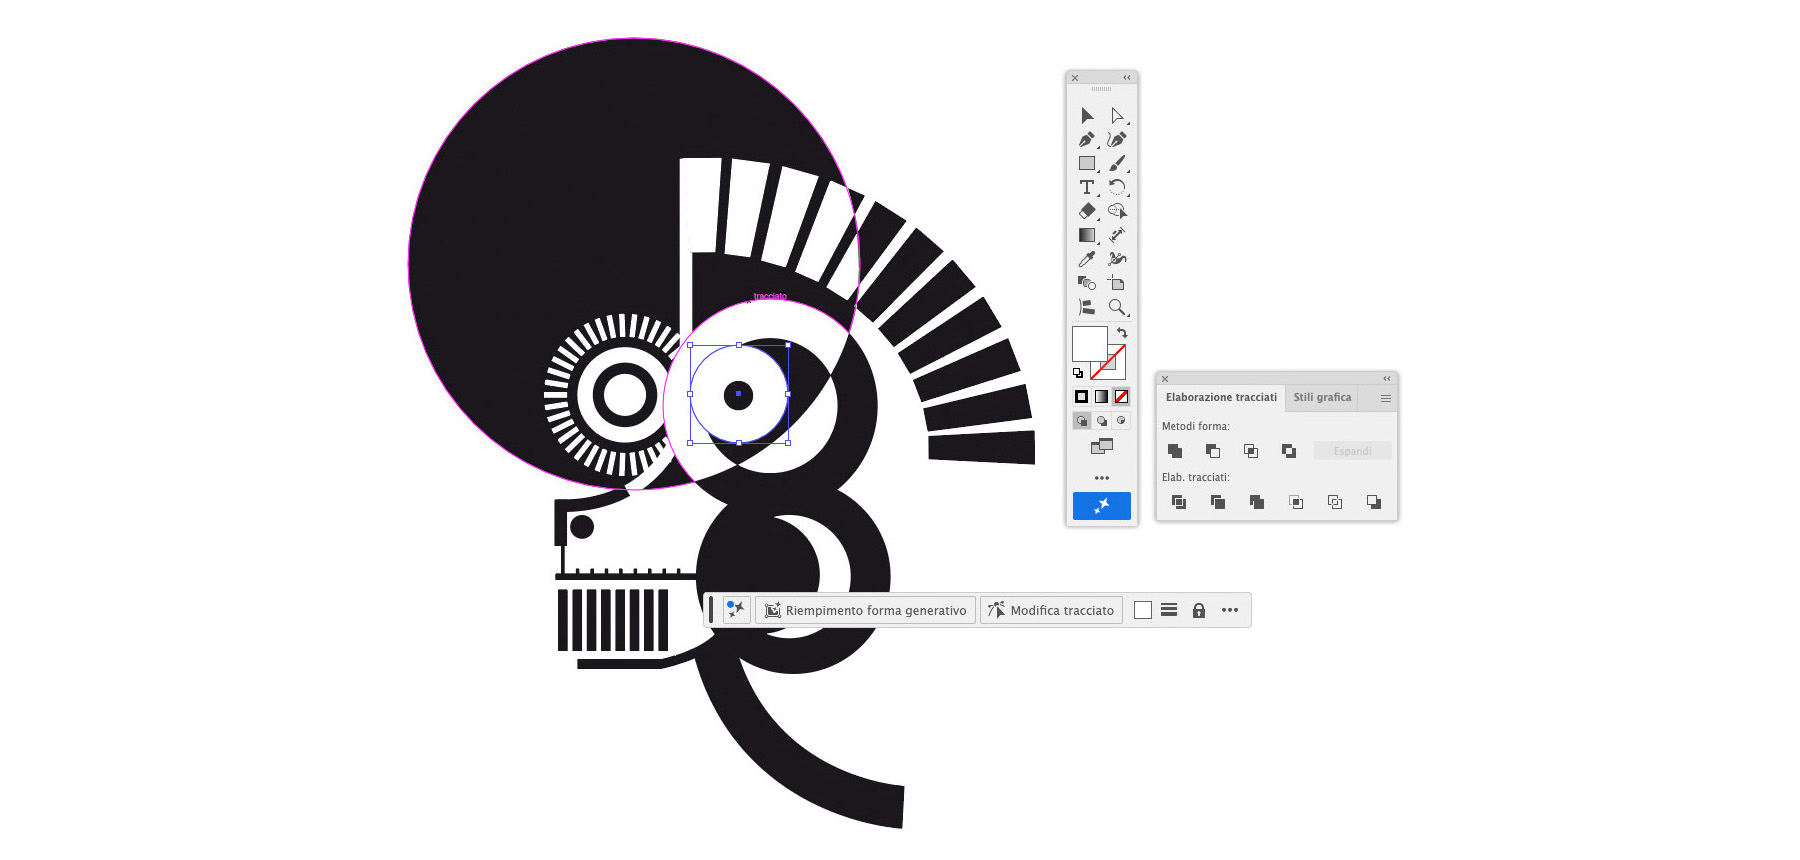This screenshot has width=1800, height=860.
Task: Lock the selected object
Action: pos(1199,610)
